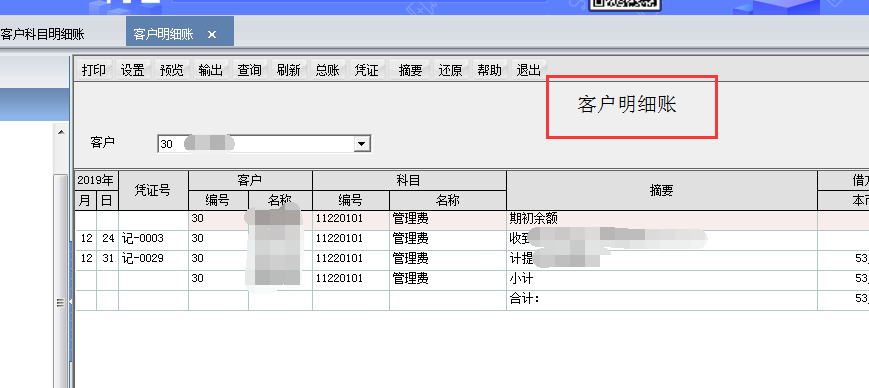Click 预览 to preview the ledger

tap(171, 70)
